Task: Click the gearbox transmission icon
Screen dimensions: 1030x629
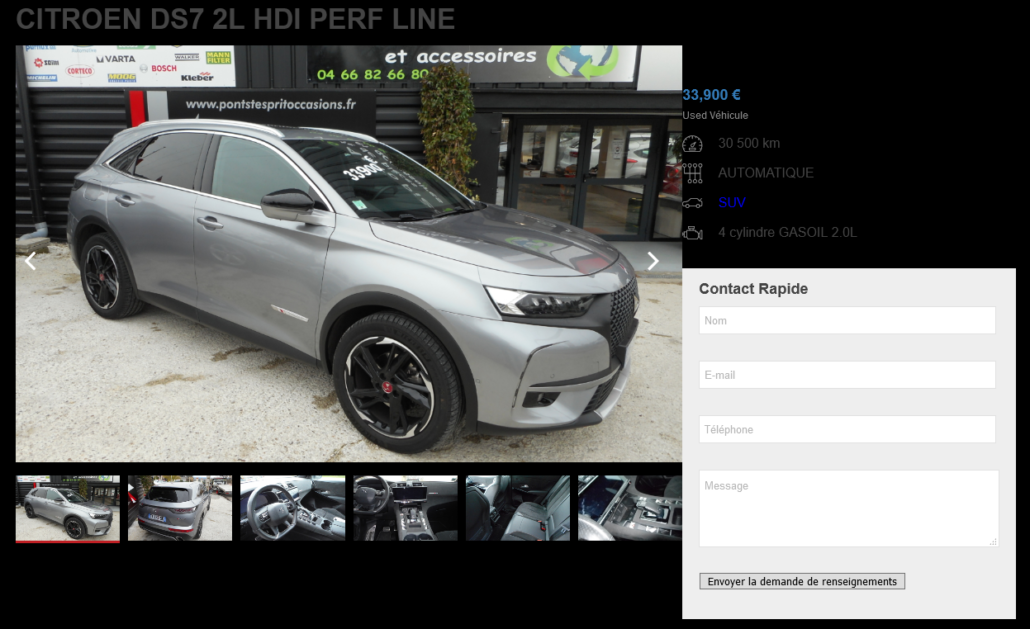Action: (692, 173)
